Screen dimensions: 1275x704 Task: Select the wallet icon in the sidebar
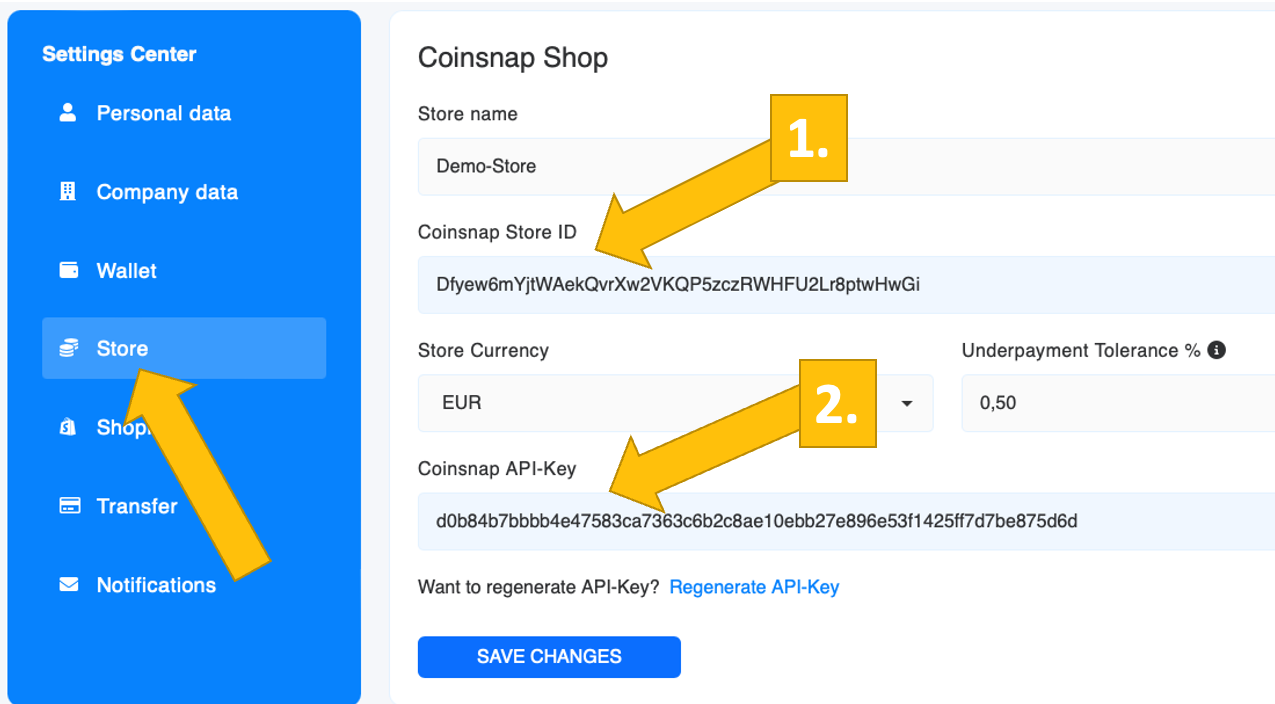pyautogui.click(x=68, y=270)
